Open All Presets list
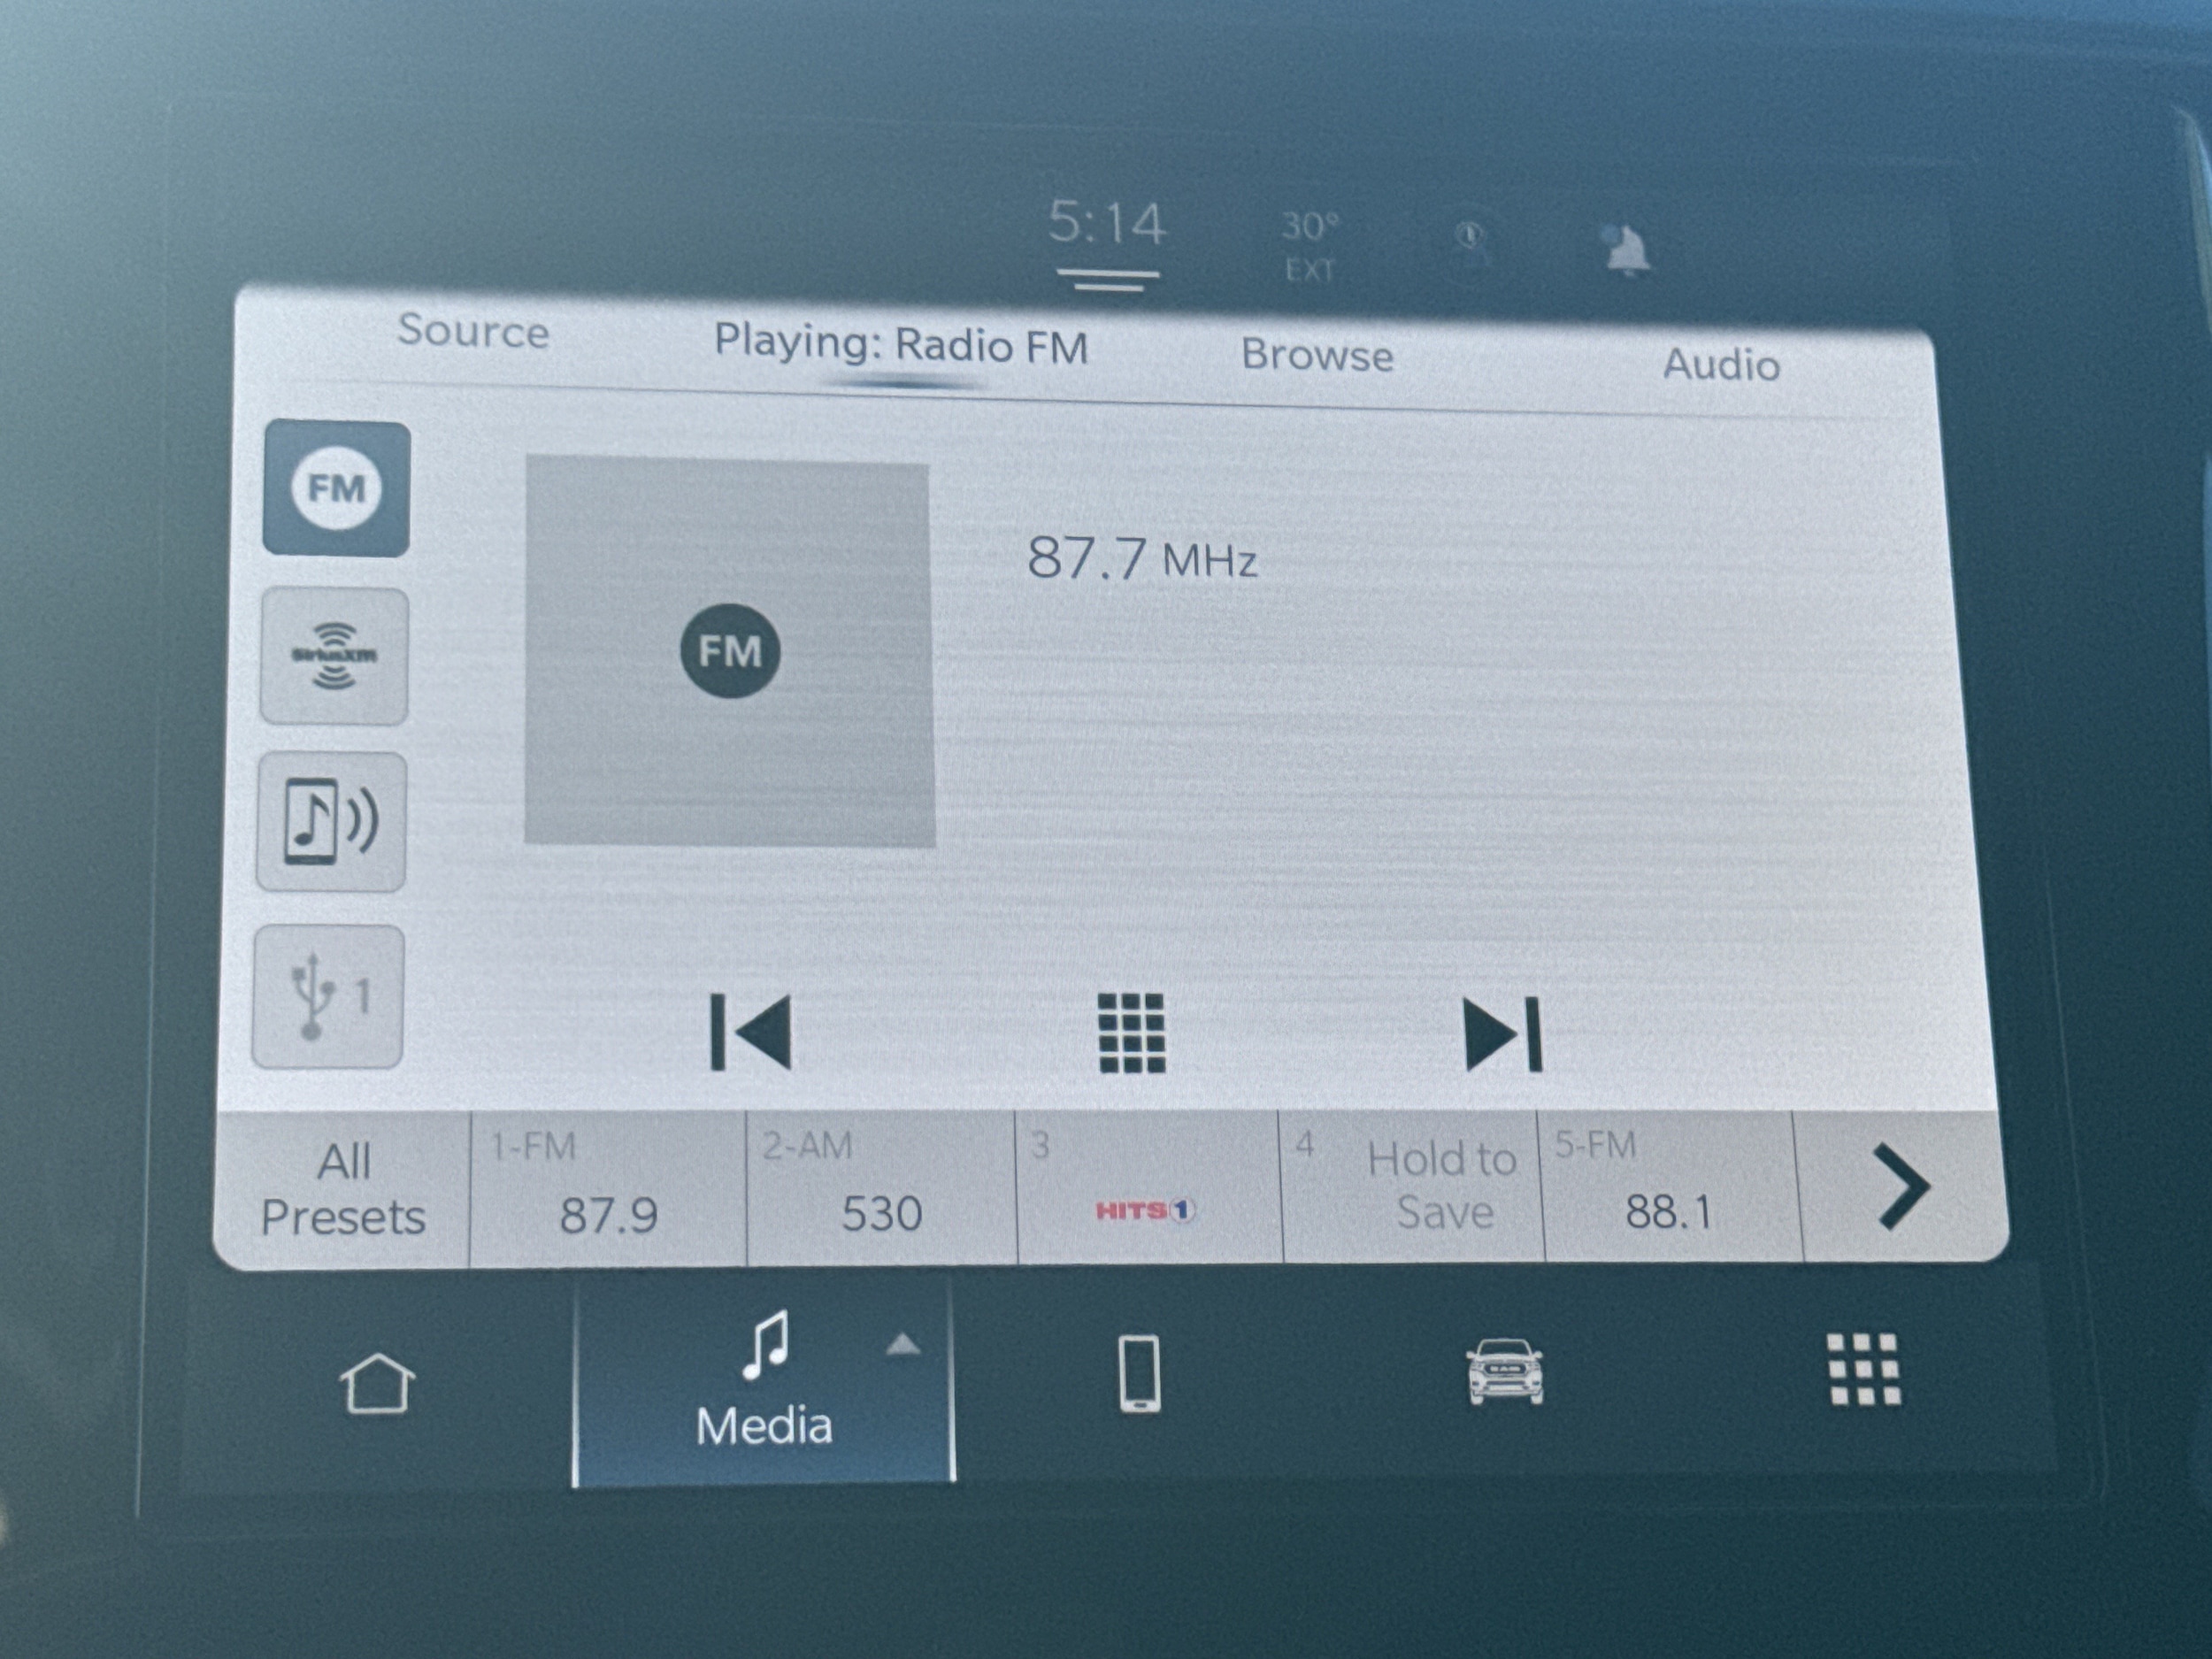The image size is (2212, 1659). (x=343, y=1189)
